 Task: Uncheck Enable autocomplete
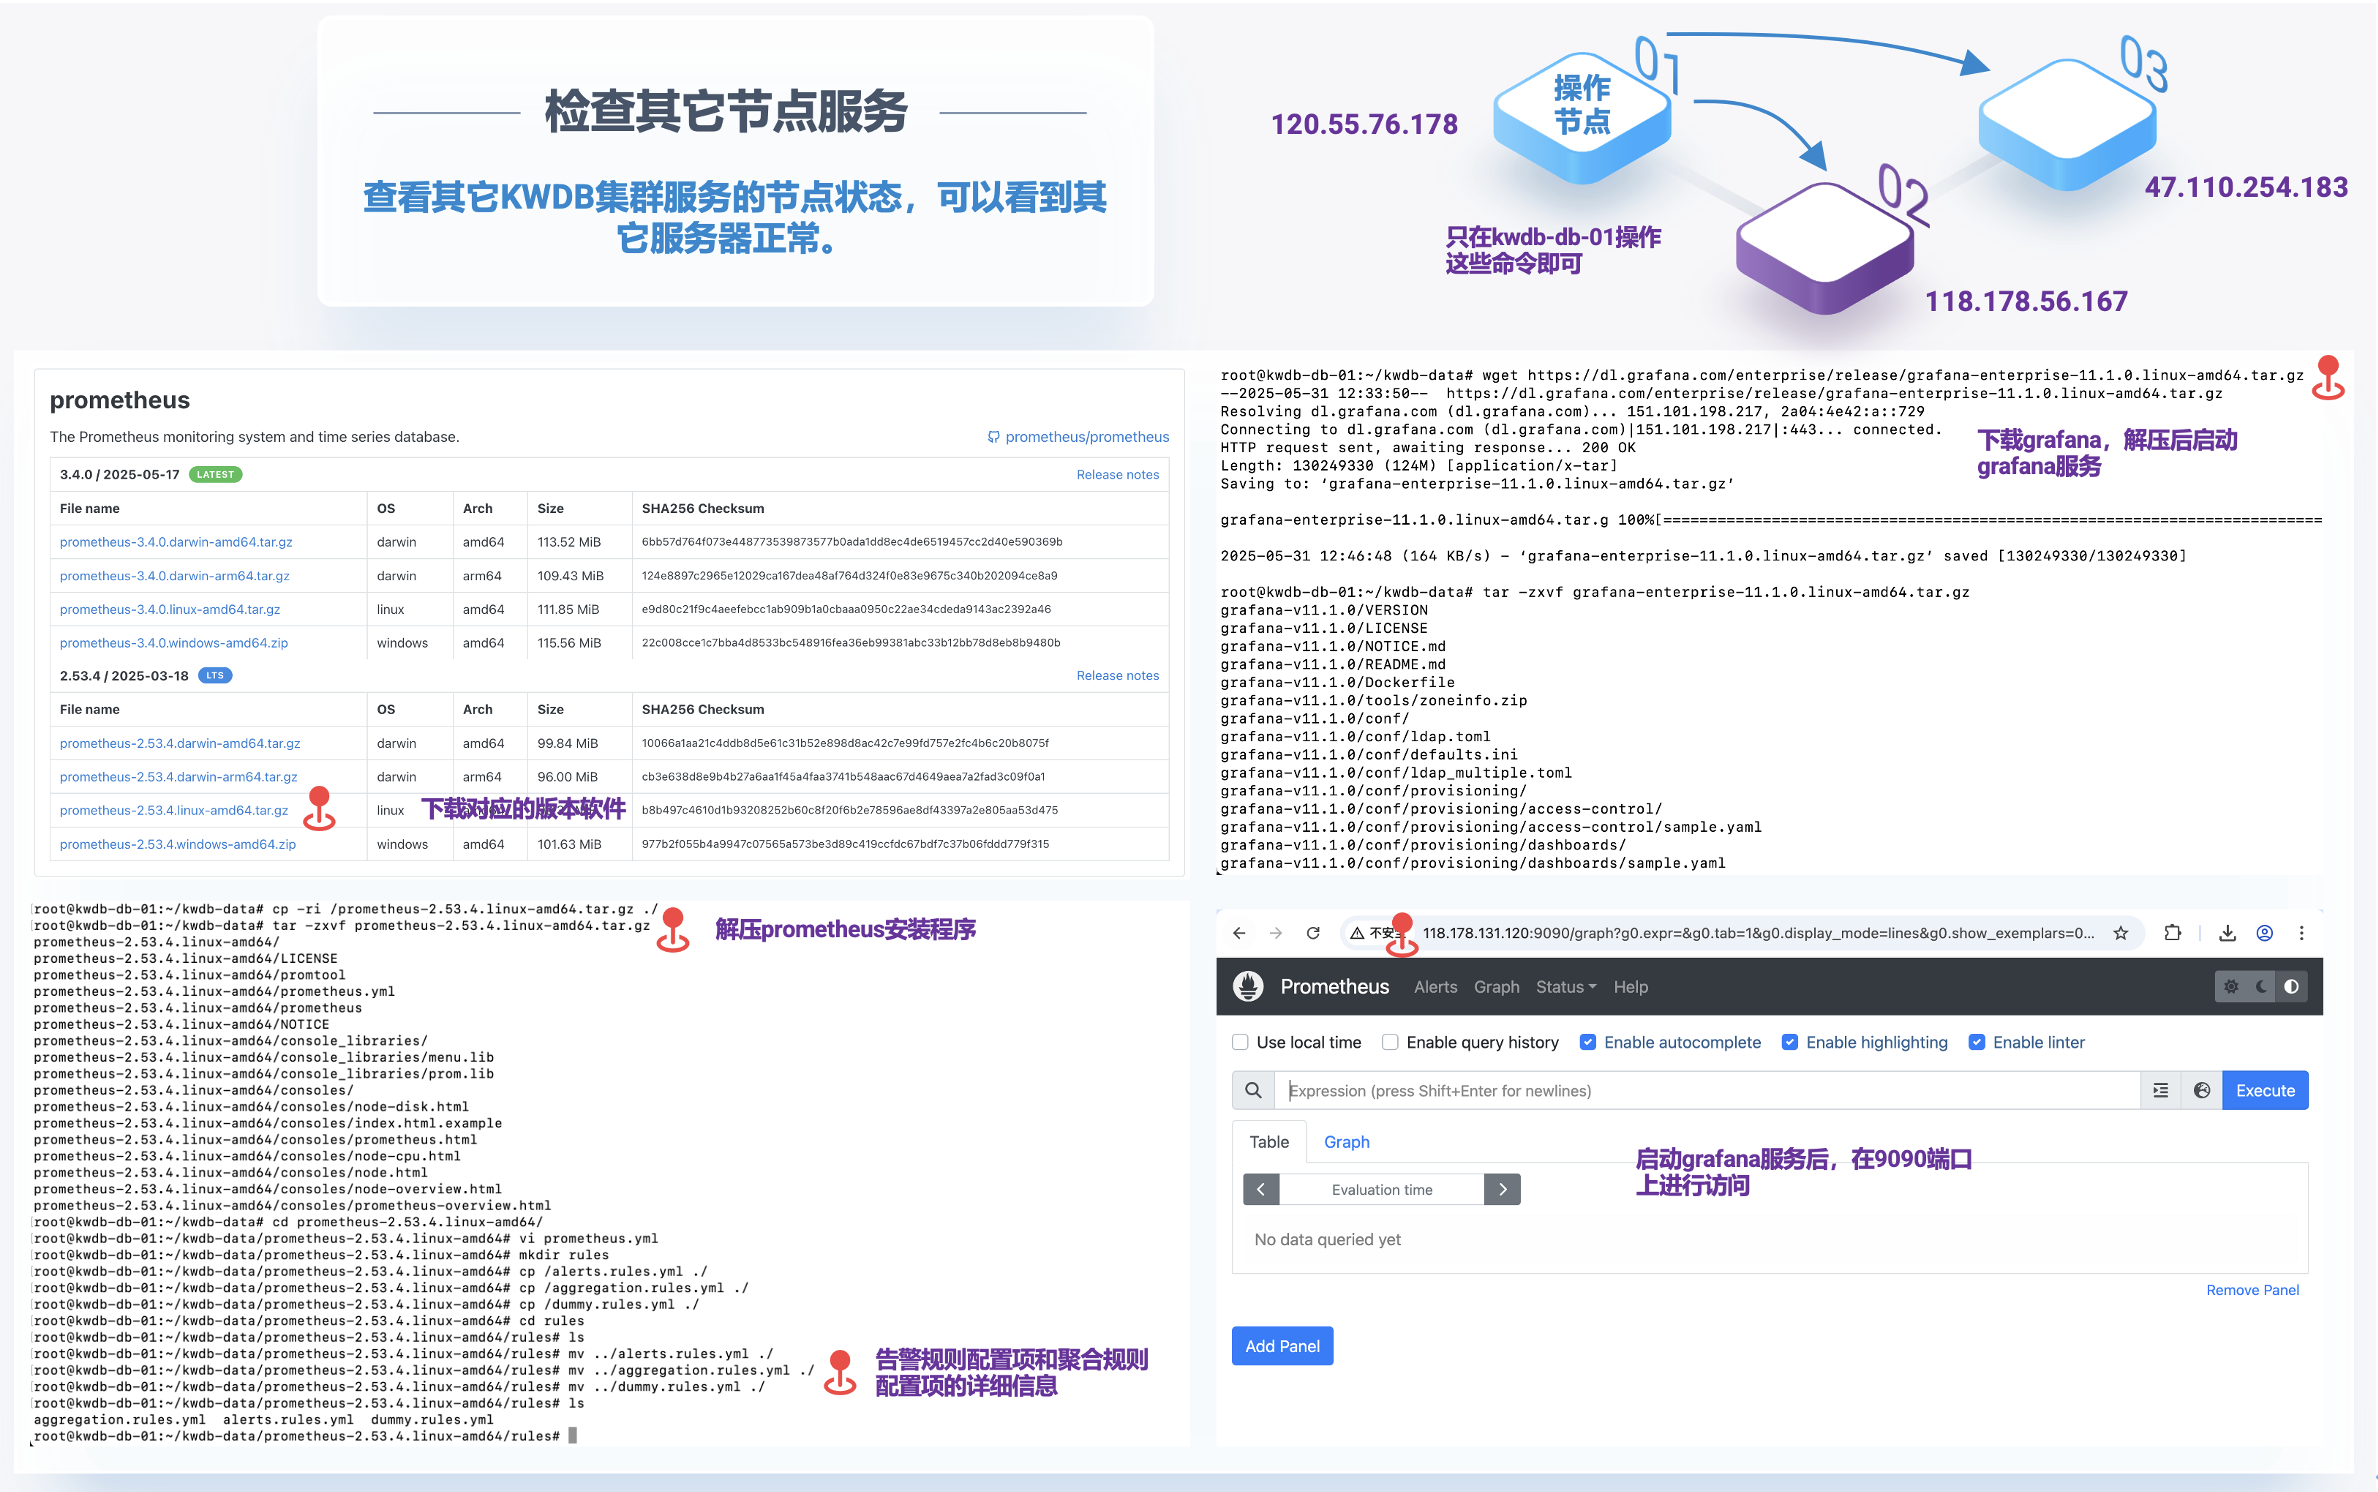[1587, 1042]
